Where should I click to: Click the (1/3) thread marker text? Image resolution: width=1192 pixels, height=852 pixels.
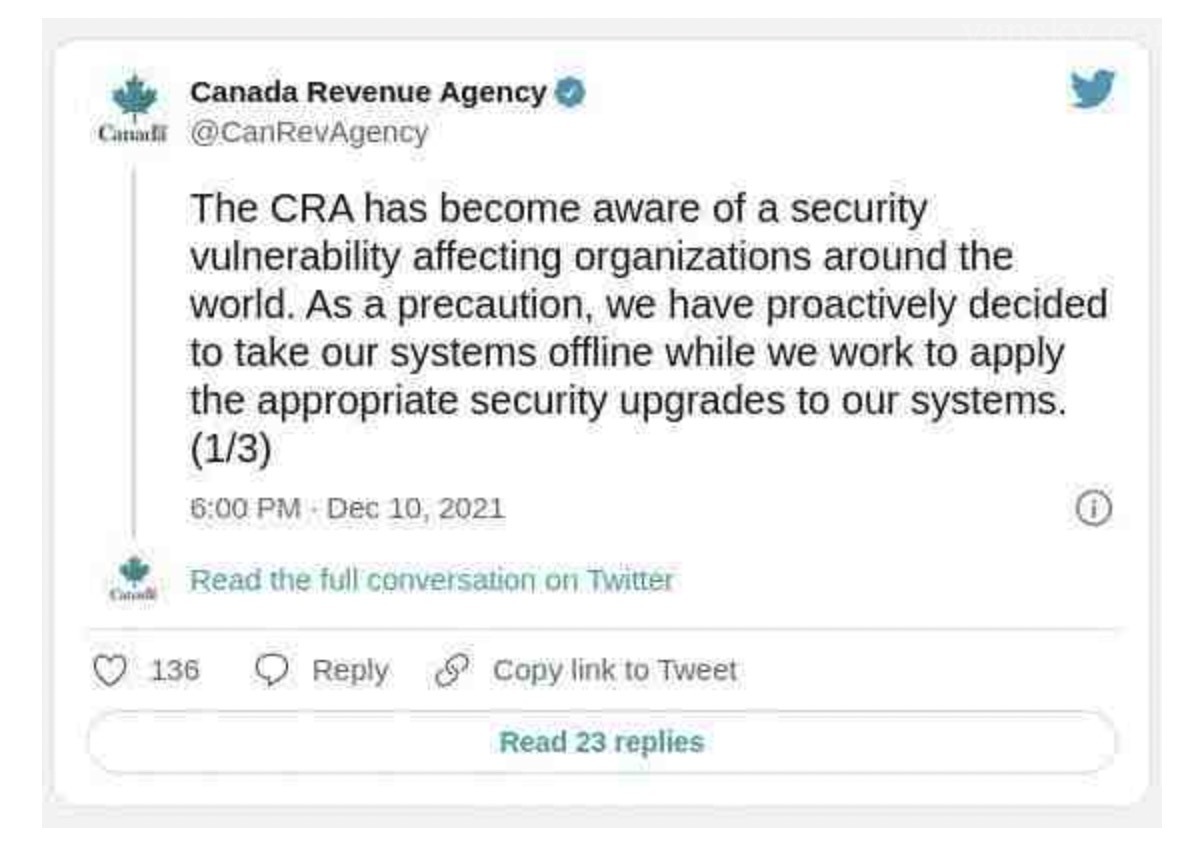(230, 448)
